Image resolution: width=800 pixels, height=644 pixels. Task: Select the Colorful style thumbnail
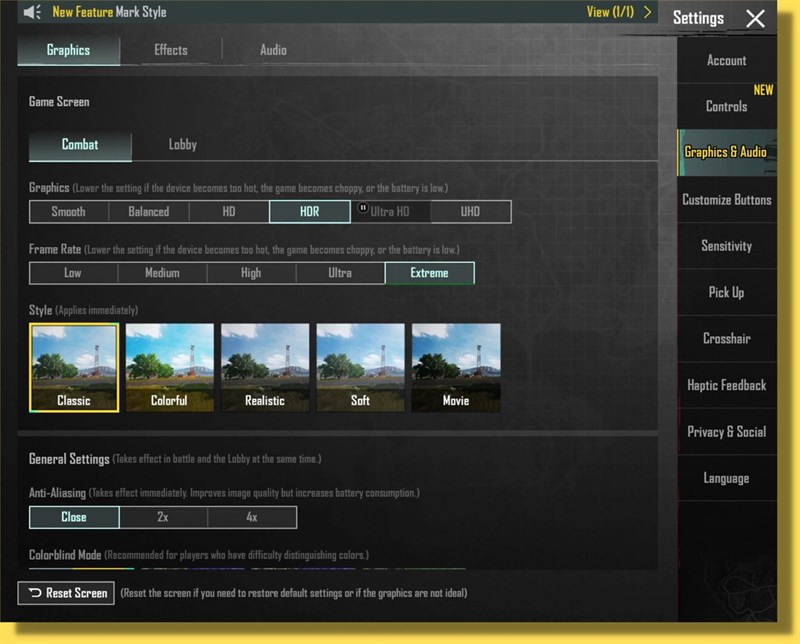click(x=170, y=367)
